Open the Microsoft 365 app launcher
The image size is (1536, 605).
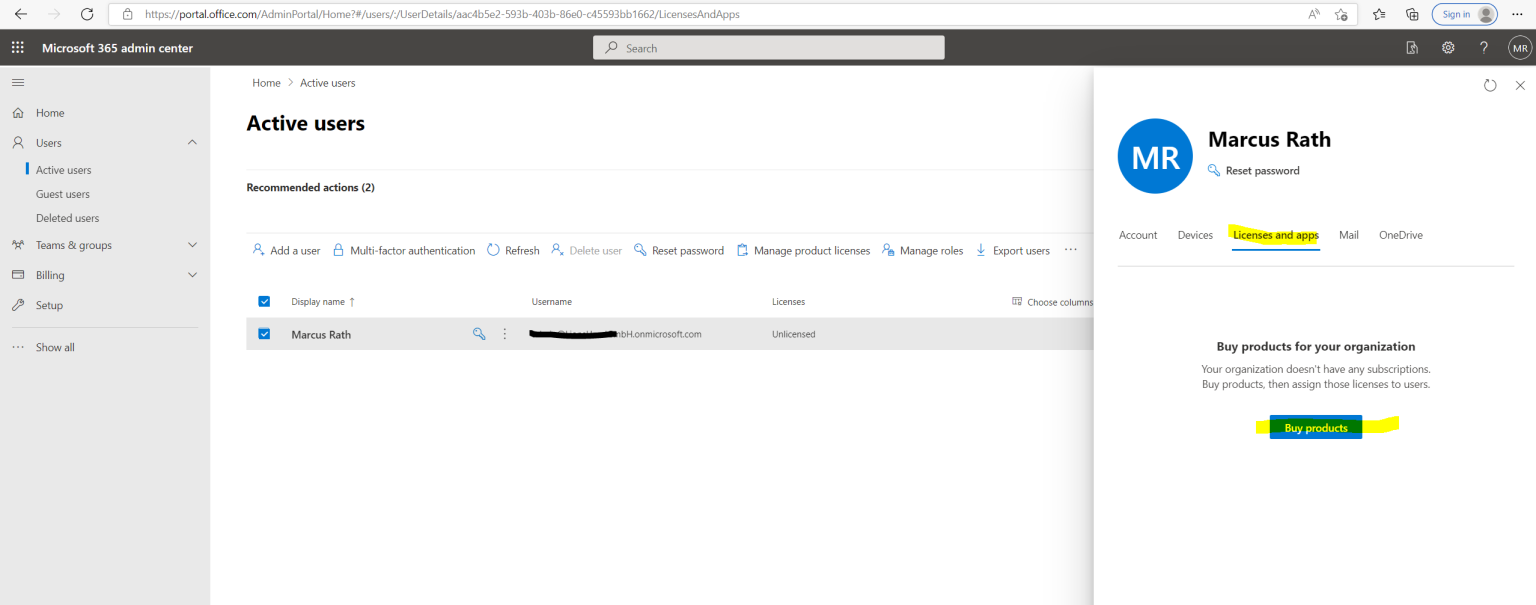(17, 47)
